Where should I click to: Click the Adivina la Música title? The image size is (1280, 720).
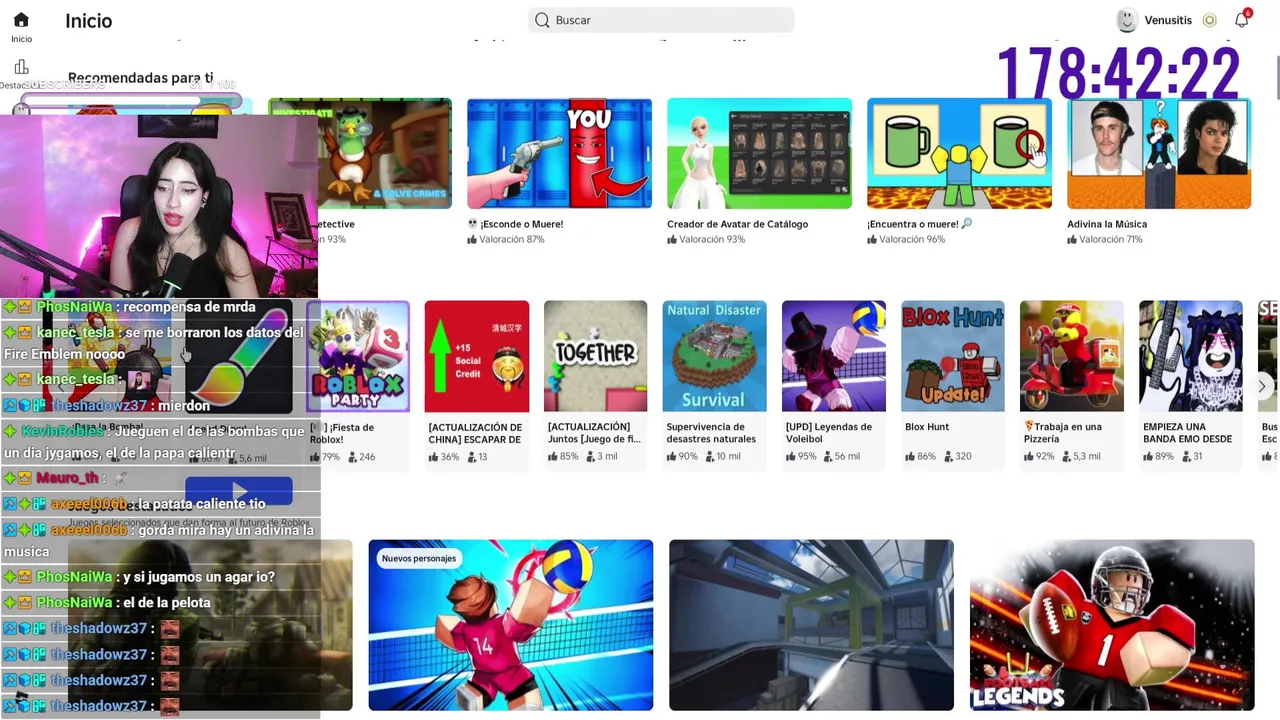click(1107, 224)
